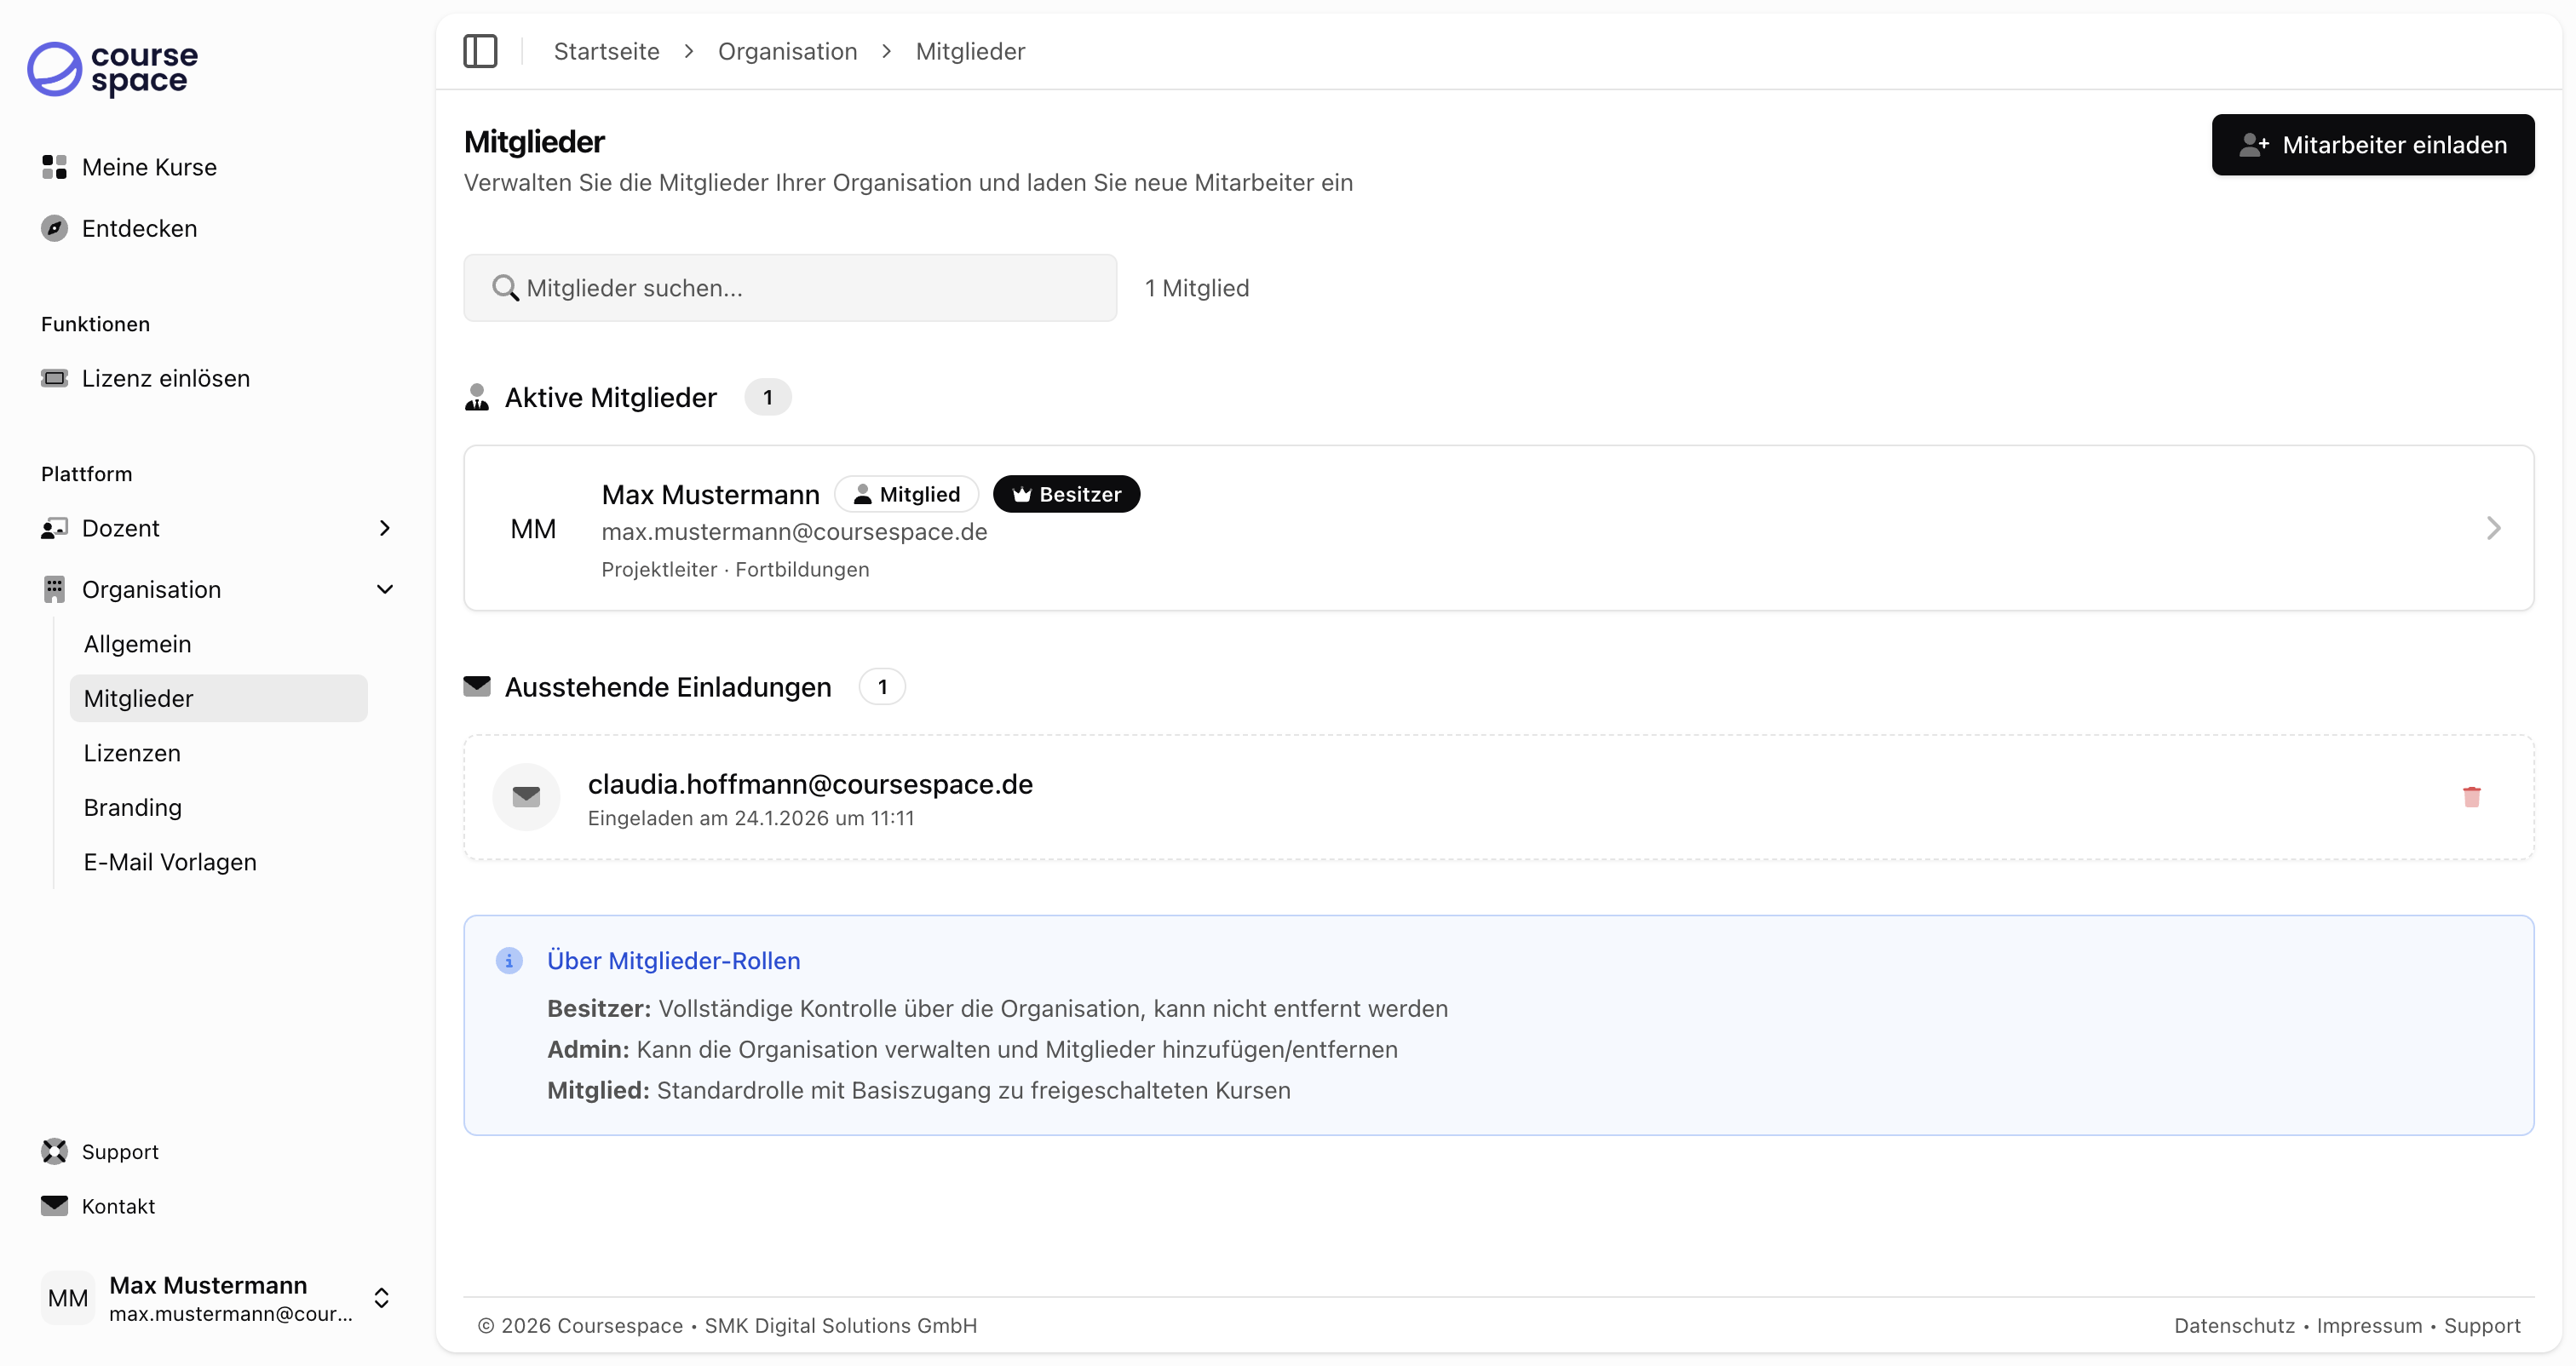Toggle the sidebar panel icon

point(480,51)
